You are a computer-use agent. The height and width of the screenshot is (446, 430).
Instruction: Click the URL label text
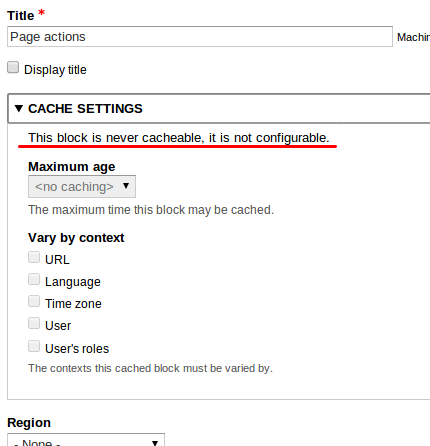point(57,260)
